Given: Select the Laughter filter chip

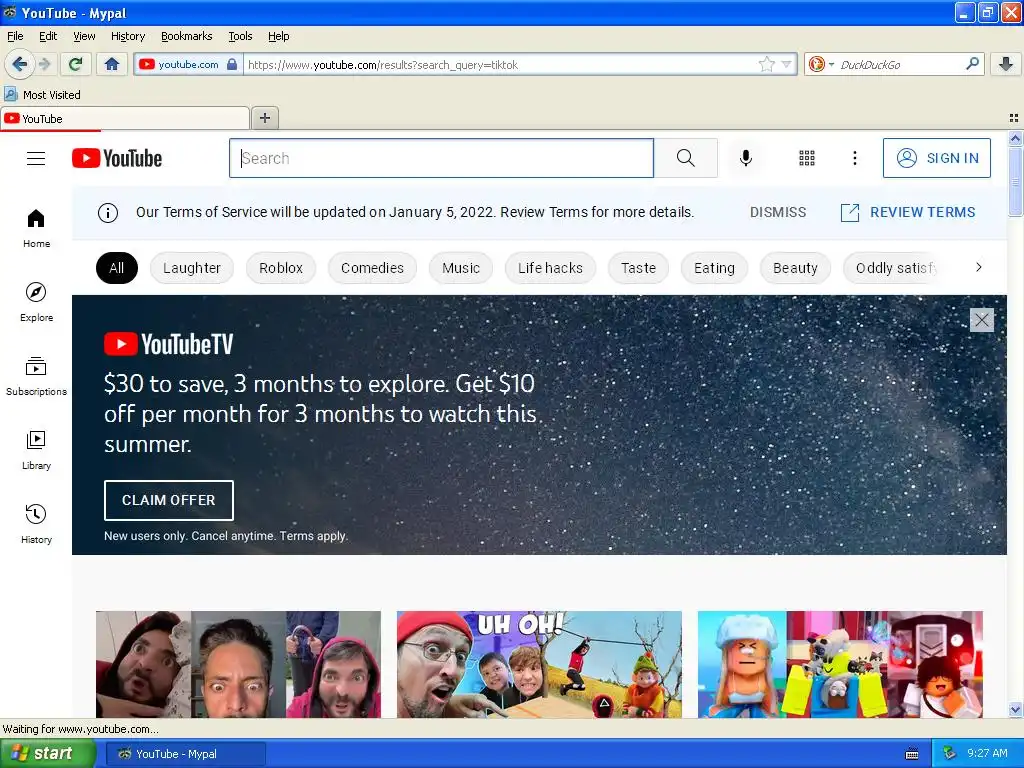Looking at the screenshot, I should [192, 268].
